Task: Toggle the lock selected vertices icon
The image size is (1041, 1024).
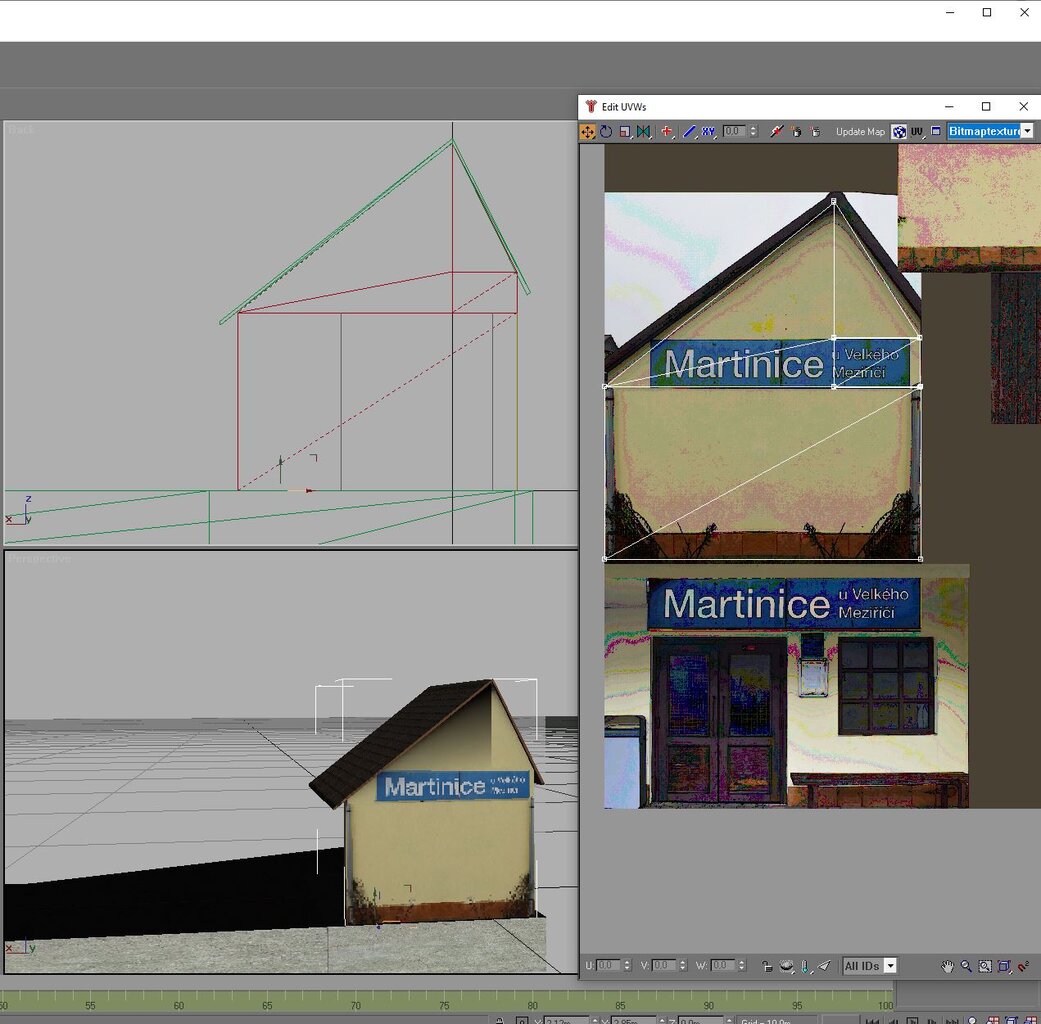Action: pyautogui.click(x=767, y=966)
